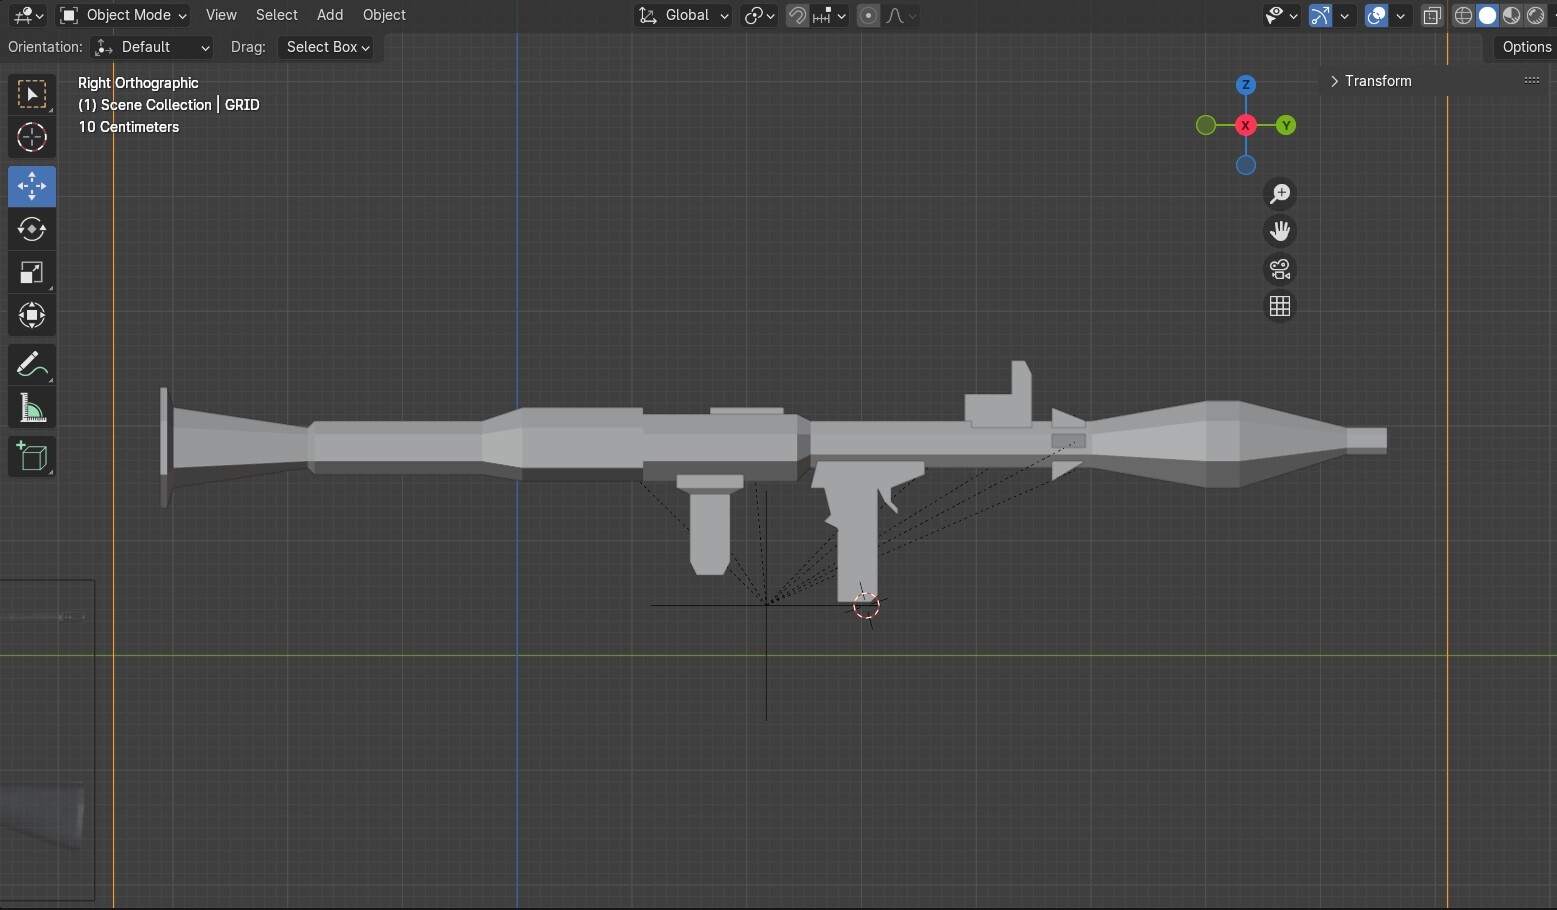Enable proportional editing
This screenshot has height=910, width=1557.
867,15
